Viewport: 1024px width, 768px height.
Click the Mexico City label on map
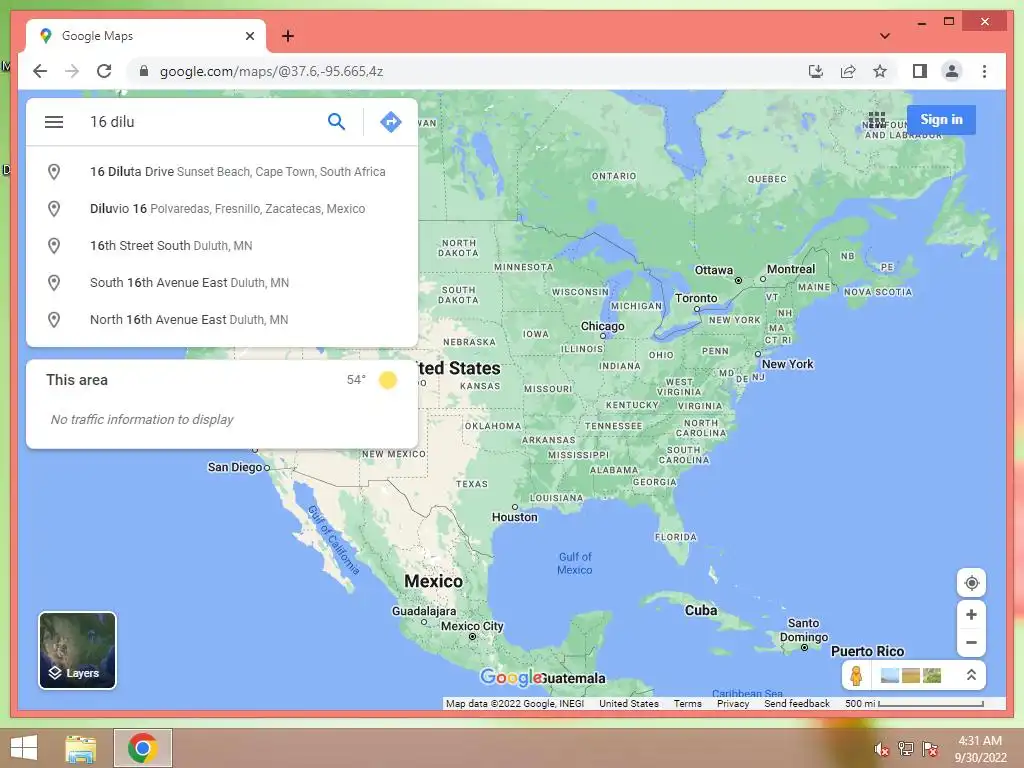coord(472,626)
